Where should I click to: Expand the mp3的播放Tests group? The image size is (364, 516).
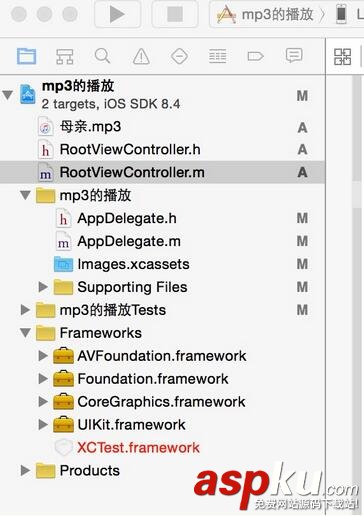click(25, 310)
